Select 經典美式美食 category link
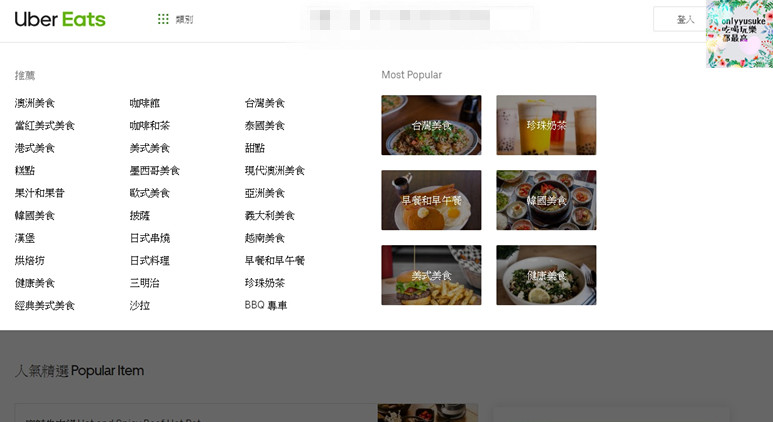 pyautogui.click(x=44, y=306)
